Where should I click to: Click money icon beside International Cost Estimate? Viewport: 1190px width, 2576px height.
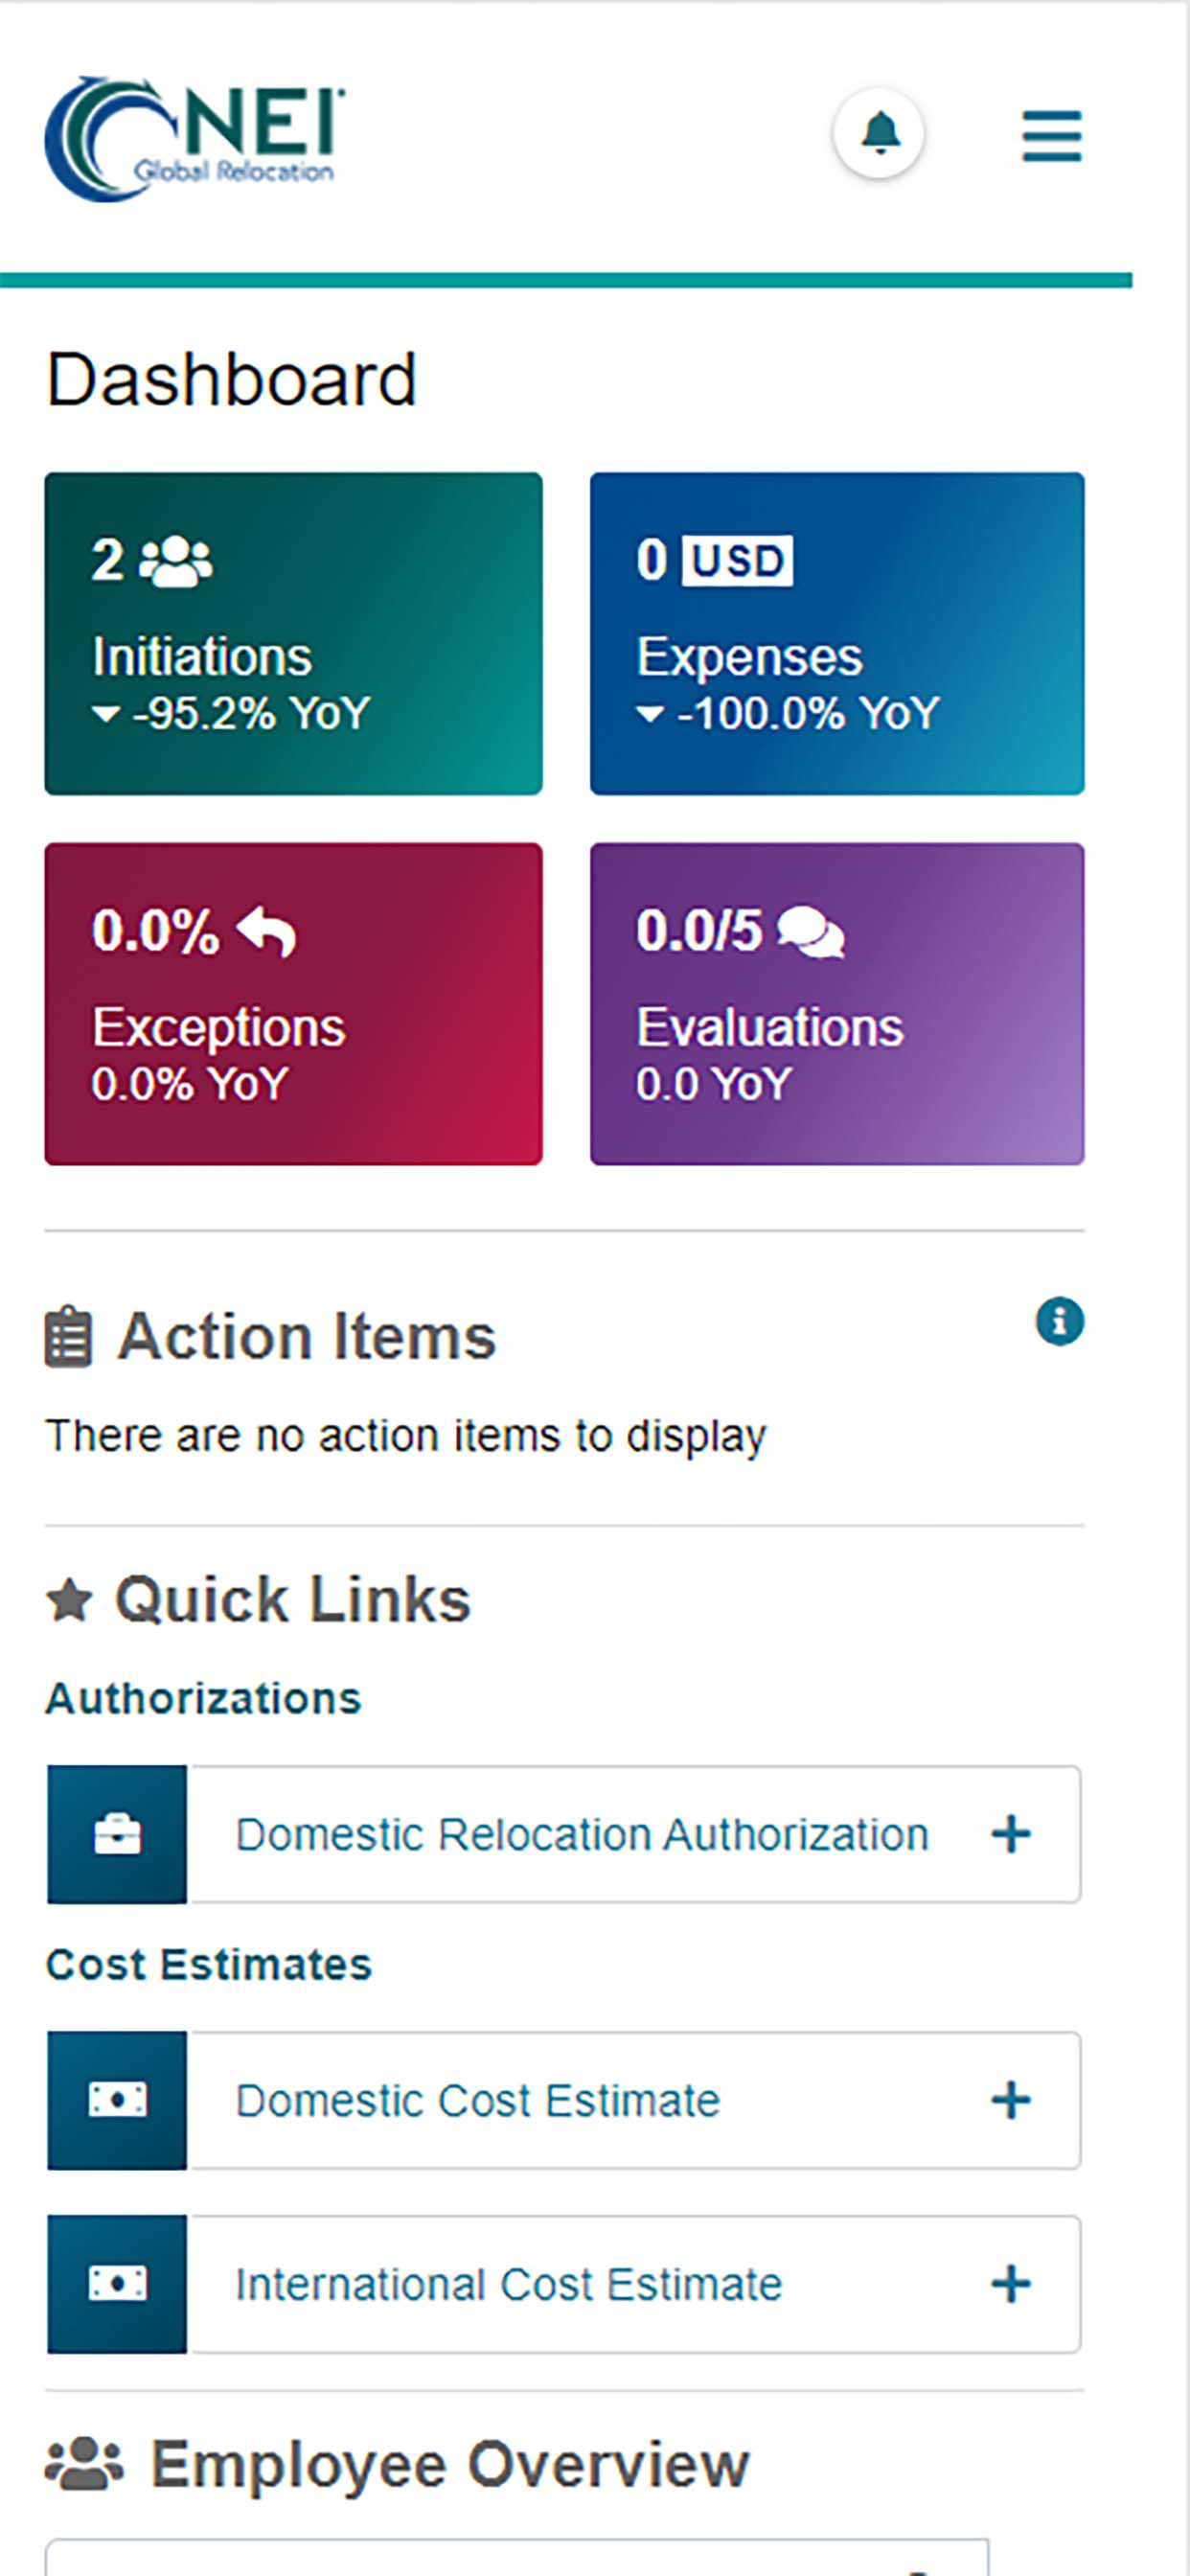click(x=117, y=2284)
